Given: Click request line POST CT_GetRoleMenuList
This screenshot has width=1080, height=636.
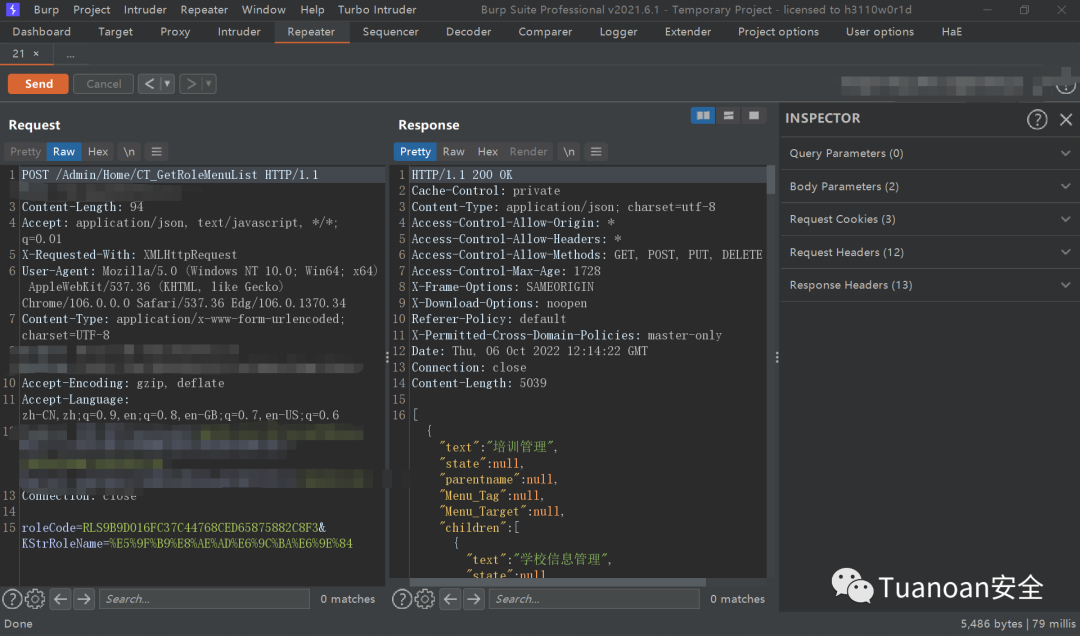Looking at the screenshot, I should click(x=169, y=174).
